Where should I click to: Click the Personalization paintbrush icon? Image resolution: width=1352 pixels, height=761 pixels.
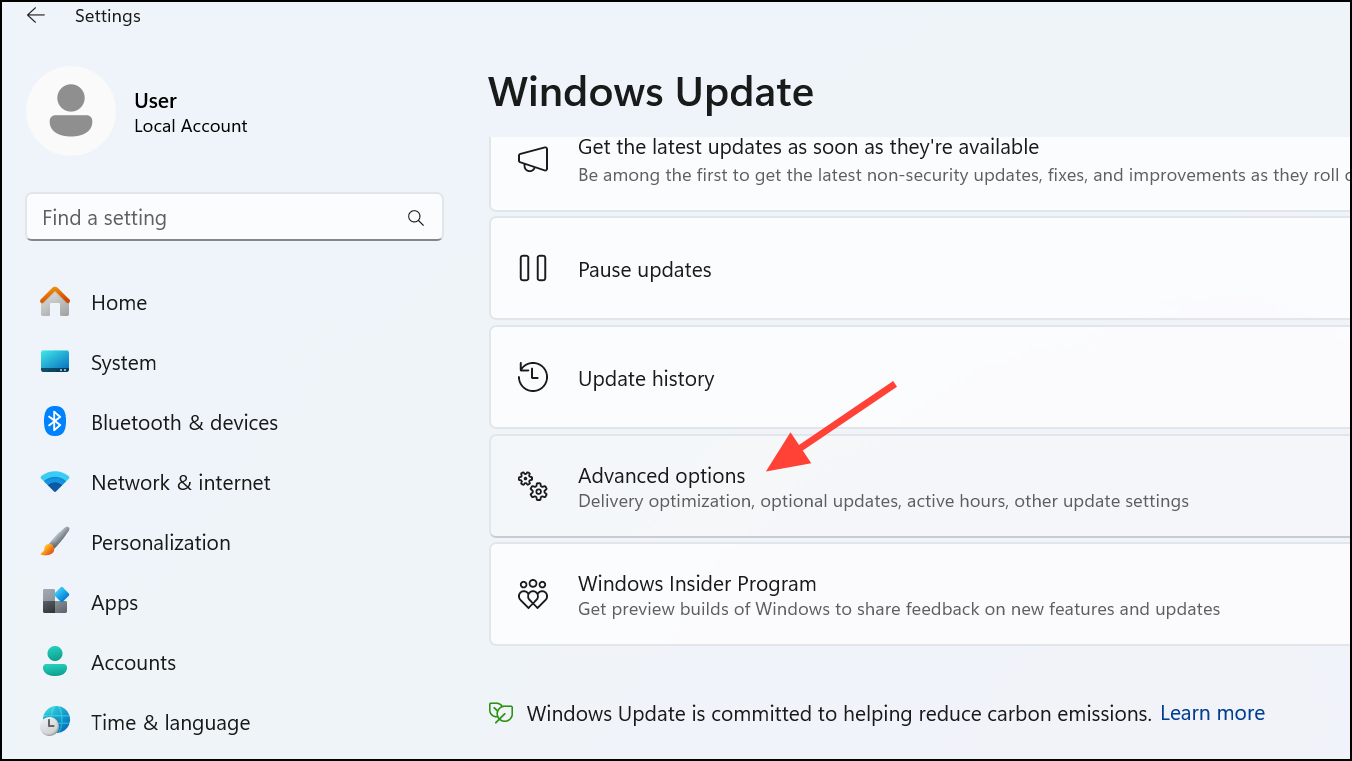(x=54, y=542)
